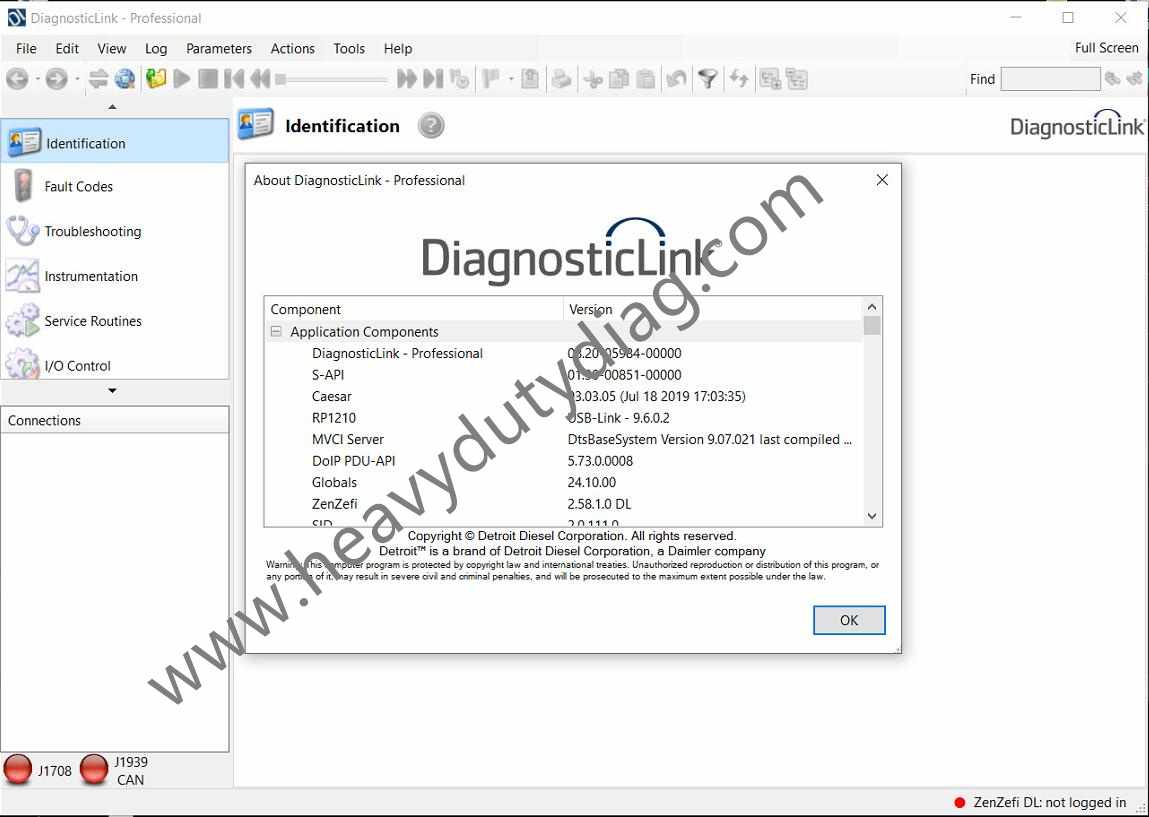Viewport: 1149px width, 817px height.
Task: Open the Help menu
Action: coord(398,48)
